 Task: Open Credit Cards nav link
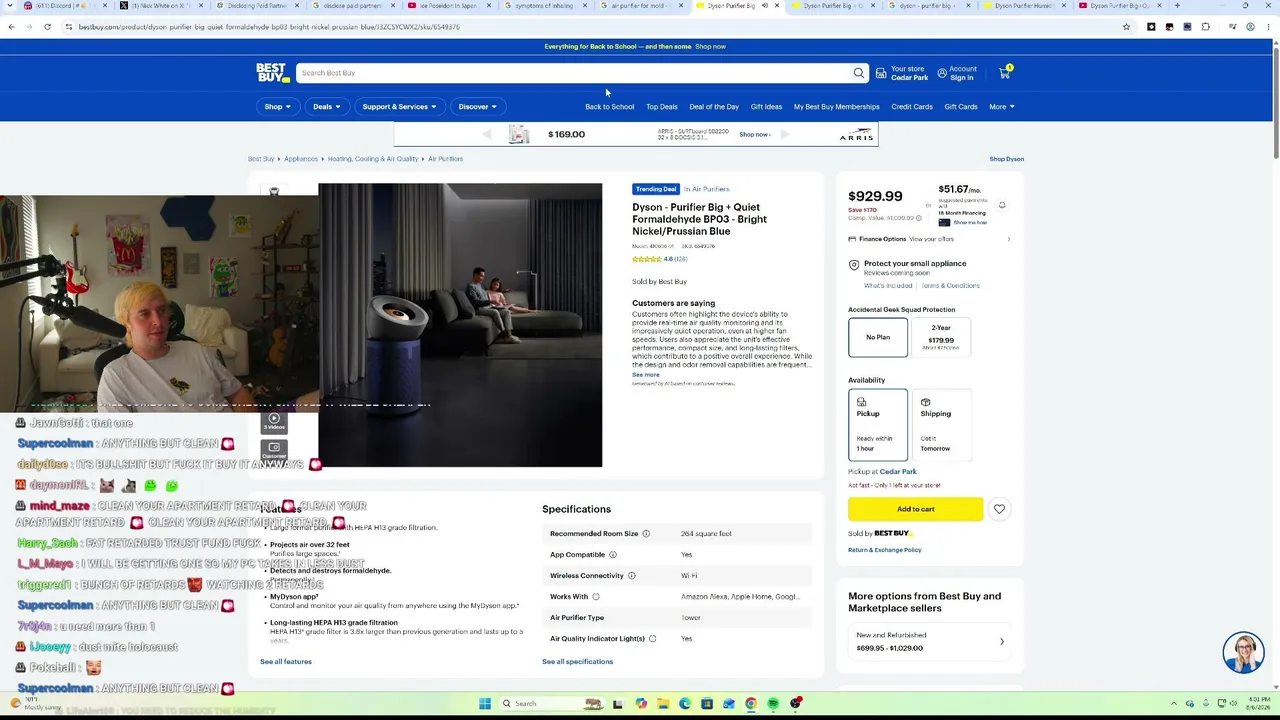912,107
